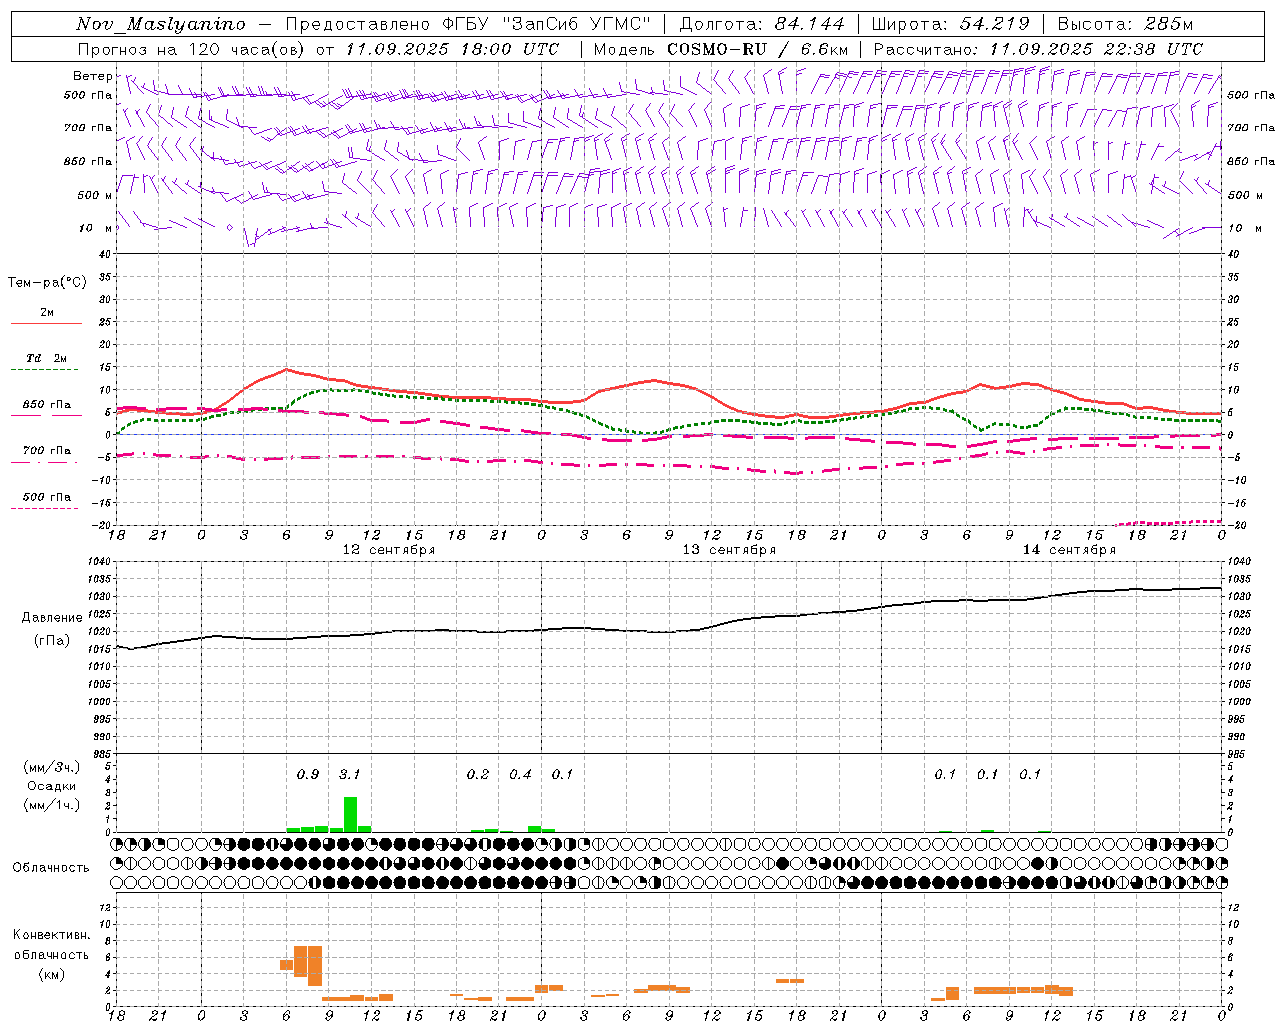
Task: Select the (мм/3ч.) precipitation unit label
Action: pyautogui.click(x=52, y=767)
